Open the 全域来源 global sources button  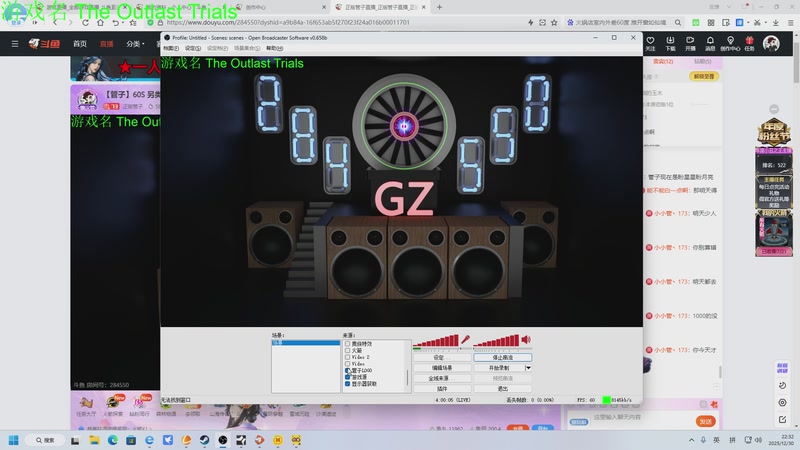tap(442, 379)
